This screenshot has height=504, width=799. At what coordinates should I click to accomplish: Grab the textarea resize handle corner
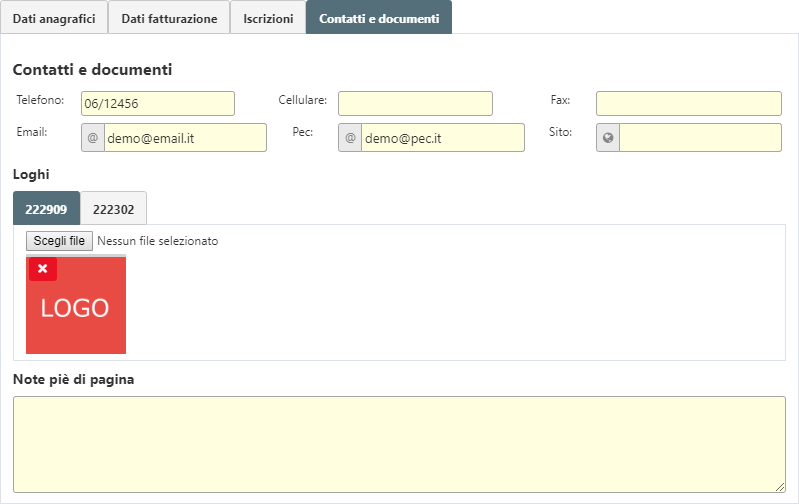point(780,486)
